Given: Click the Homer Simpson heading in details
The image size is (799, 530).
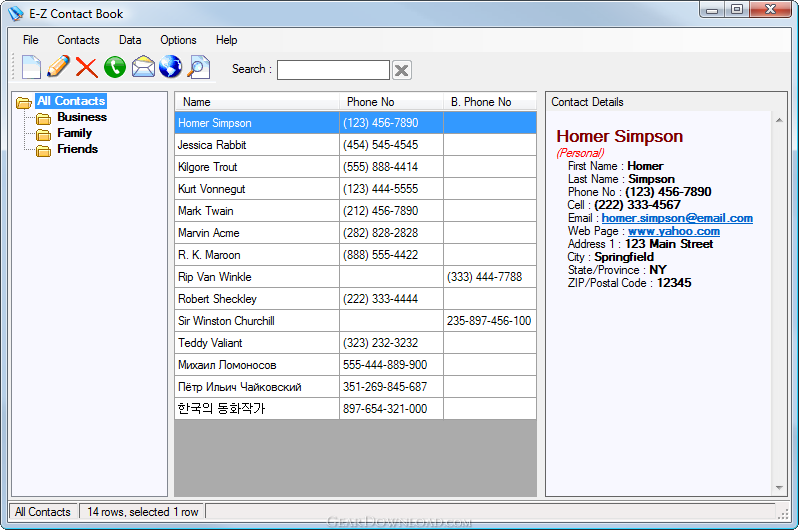Looking at the screenshot, I should click(x=619, y=136).
